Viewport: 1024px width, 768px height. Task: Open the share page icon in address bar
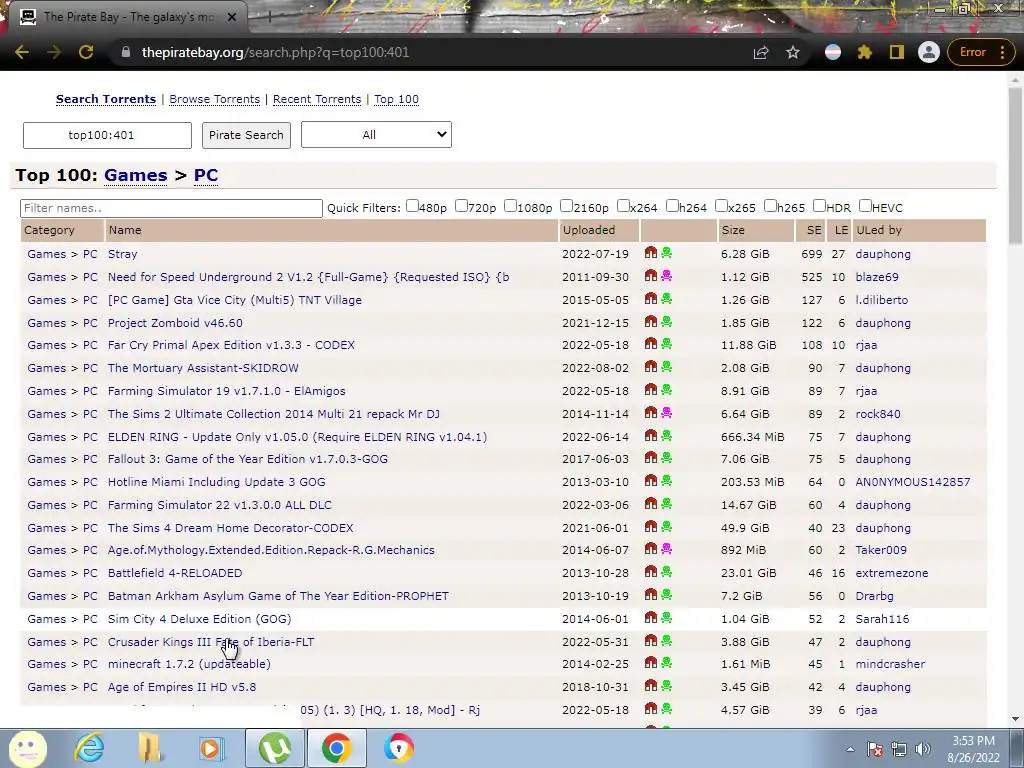[x=761, y=52]
